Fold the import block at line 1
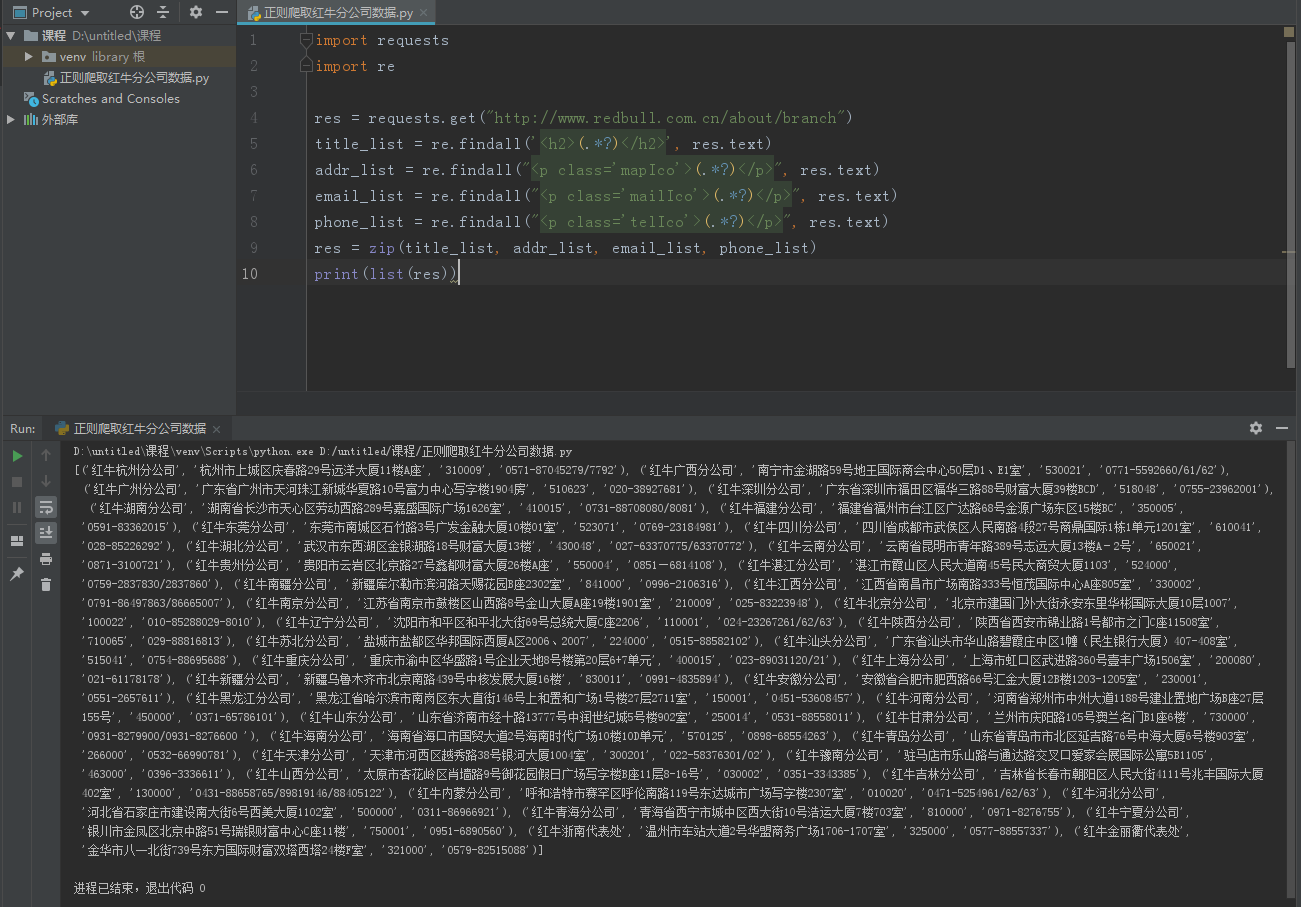 coord(307,40)
